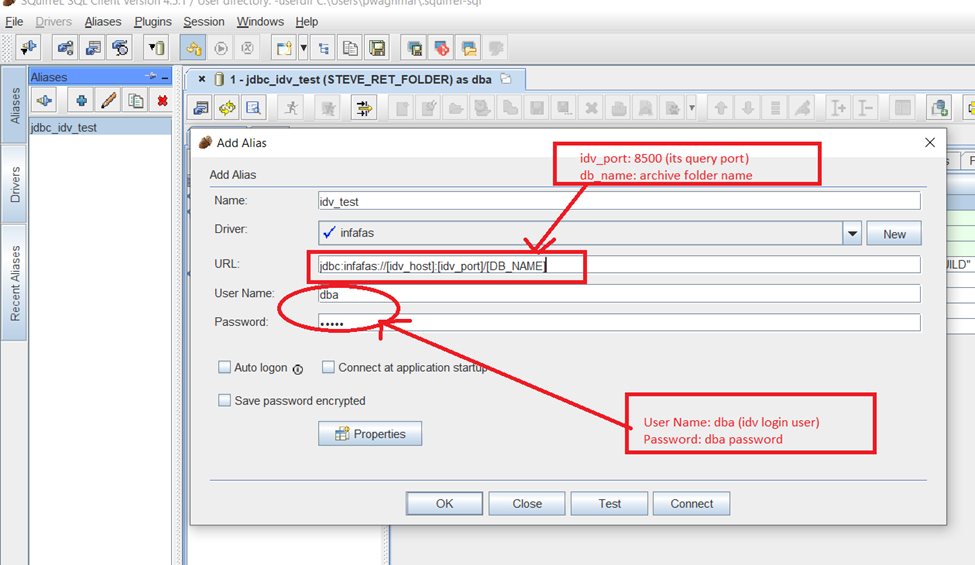Click the session properties icon in session toolbar
The image size is (975, 565).
pyautogui.click(x=201, y=108)
